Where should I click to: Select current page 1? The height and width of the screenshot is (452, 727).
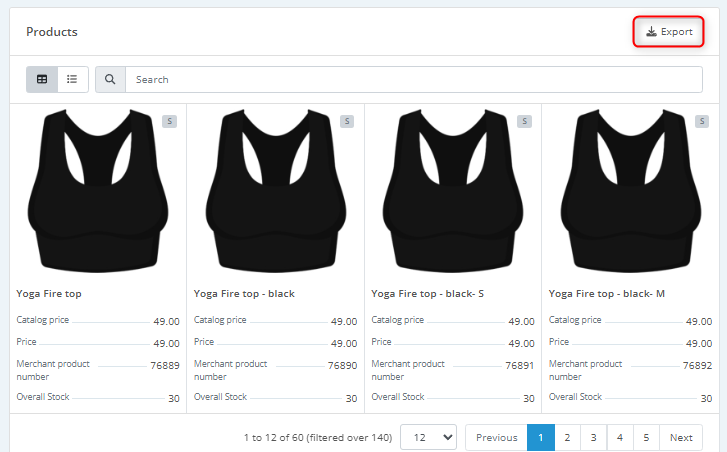(x=541, y=438)
